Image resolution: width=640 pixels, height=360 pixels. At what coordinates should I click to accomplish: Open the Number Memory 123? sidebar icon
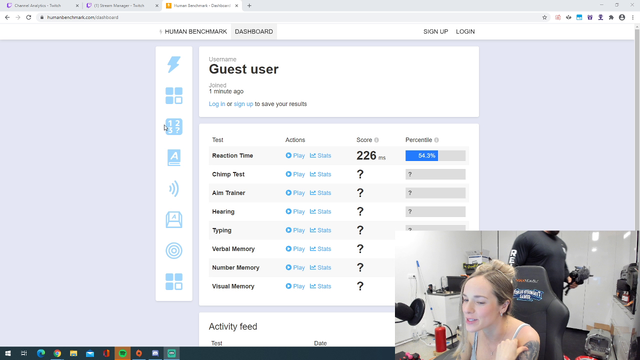click(174, 127)
